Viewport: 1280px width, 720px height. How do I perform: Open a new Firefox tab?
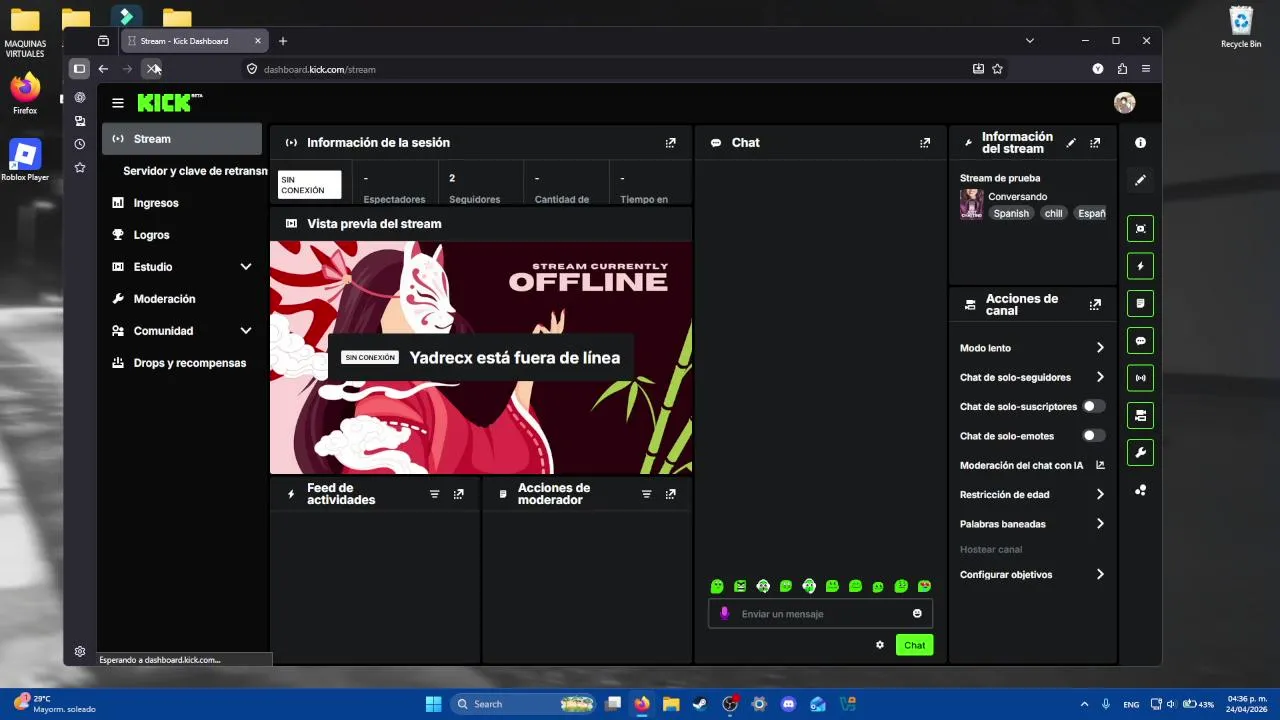[283, 41]
